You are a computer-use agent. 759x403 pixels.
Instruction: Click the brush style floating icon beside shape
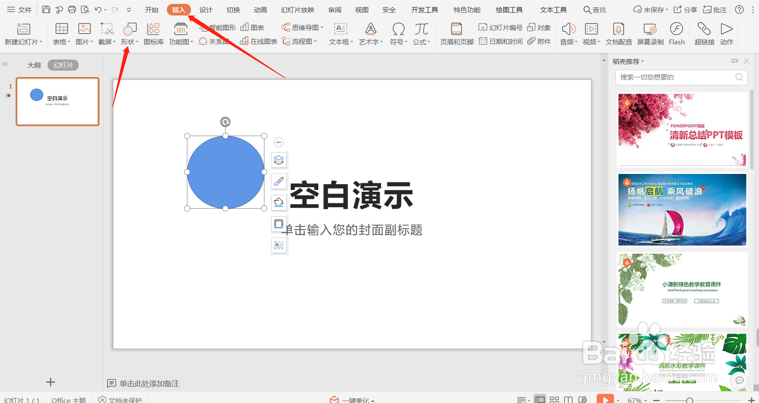(x=278, y=181)
